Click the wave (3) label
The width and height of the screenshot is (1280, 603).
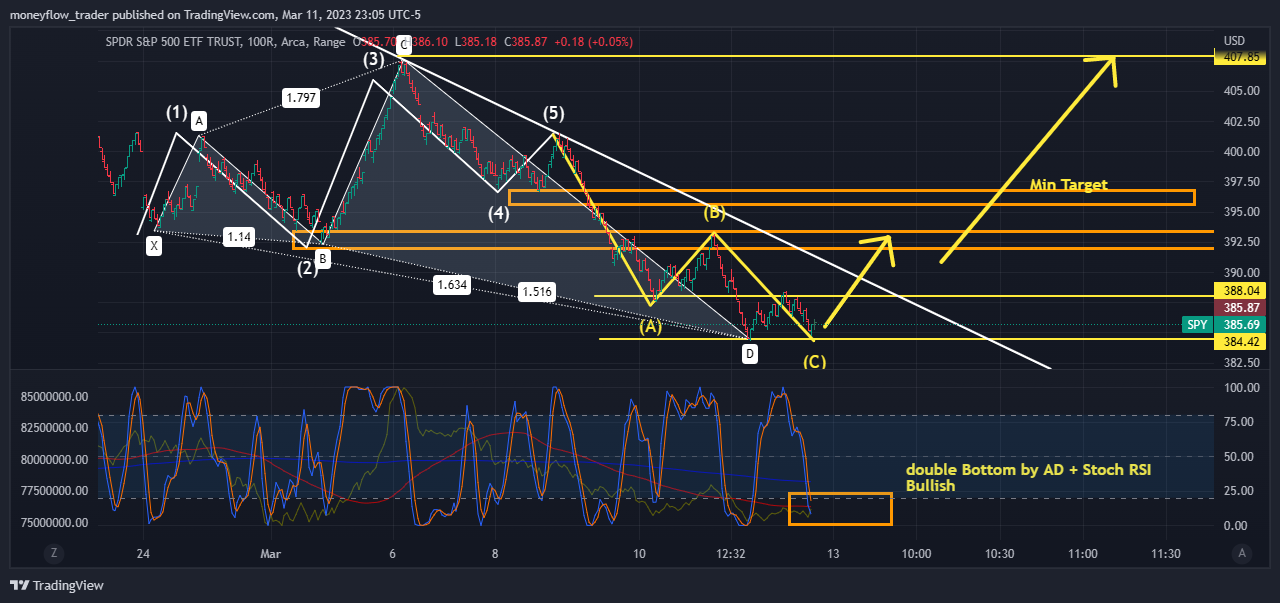click(x=374, y=60)
